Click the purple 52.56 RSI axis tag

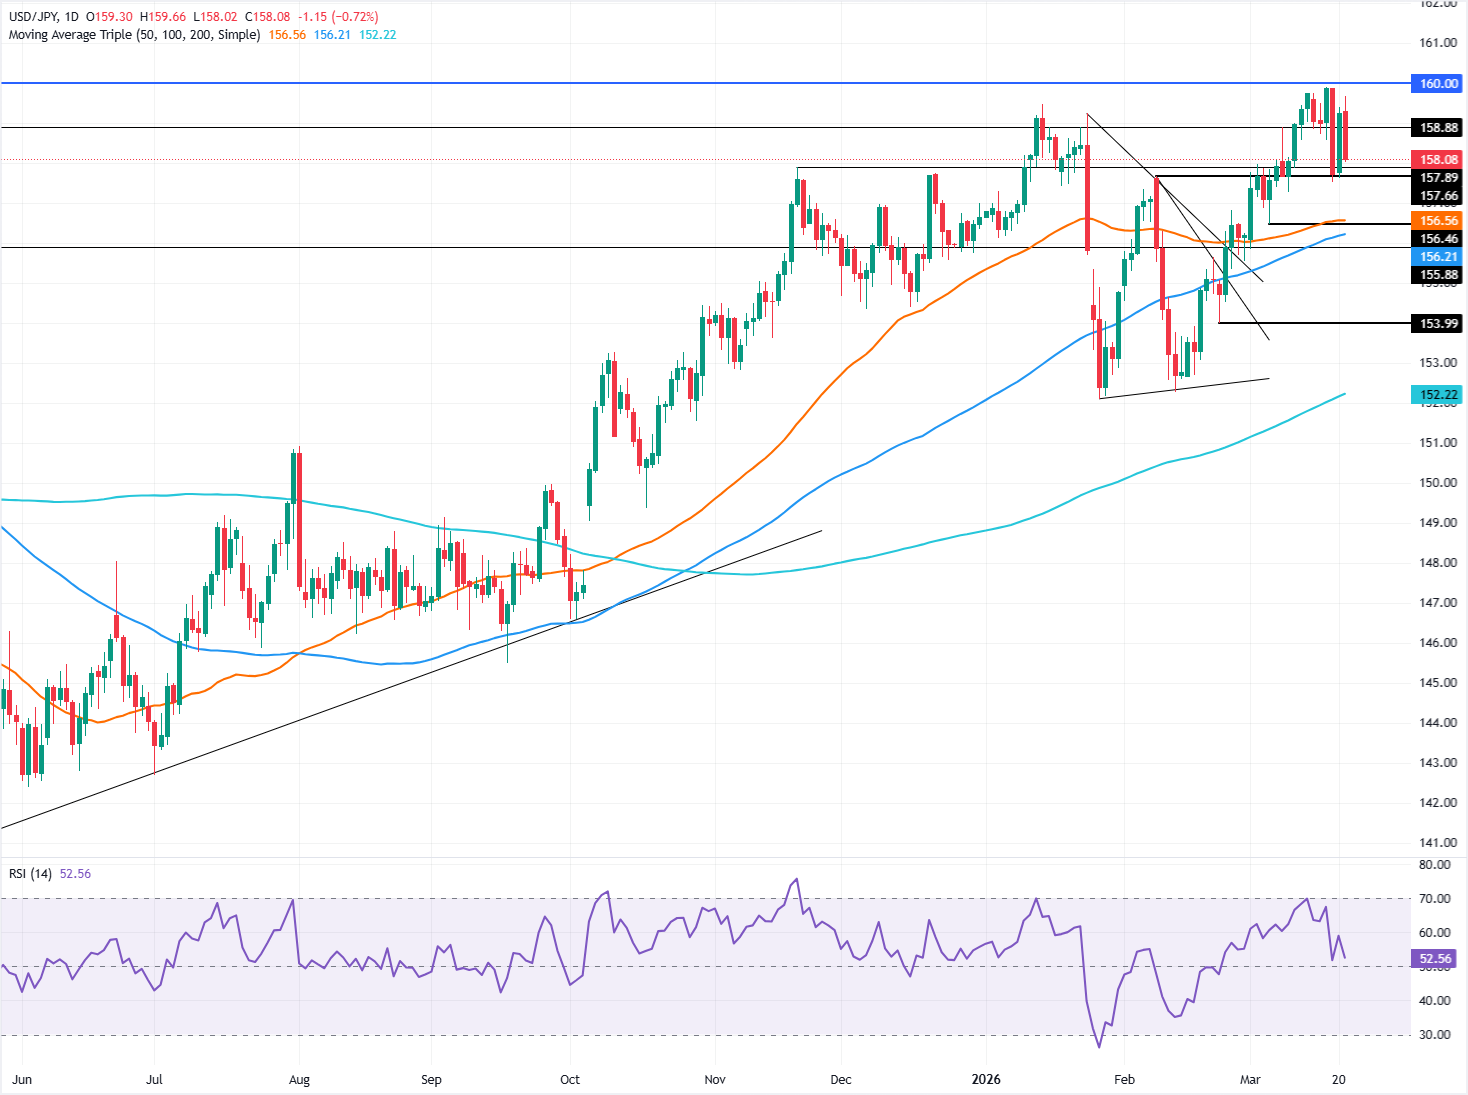coord(1436,959)
